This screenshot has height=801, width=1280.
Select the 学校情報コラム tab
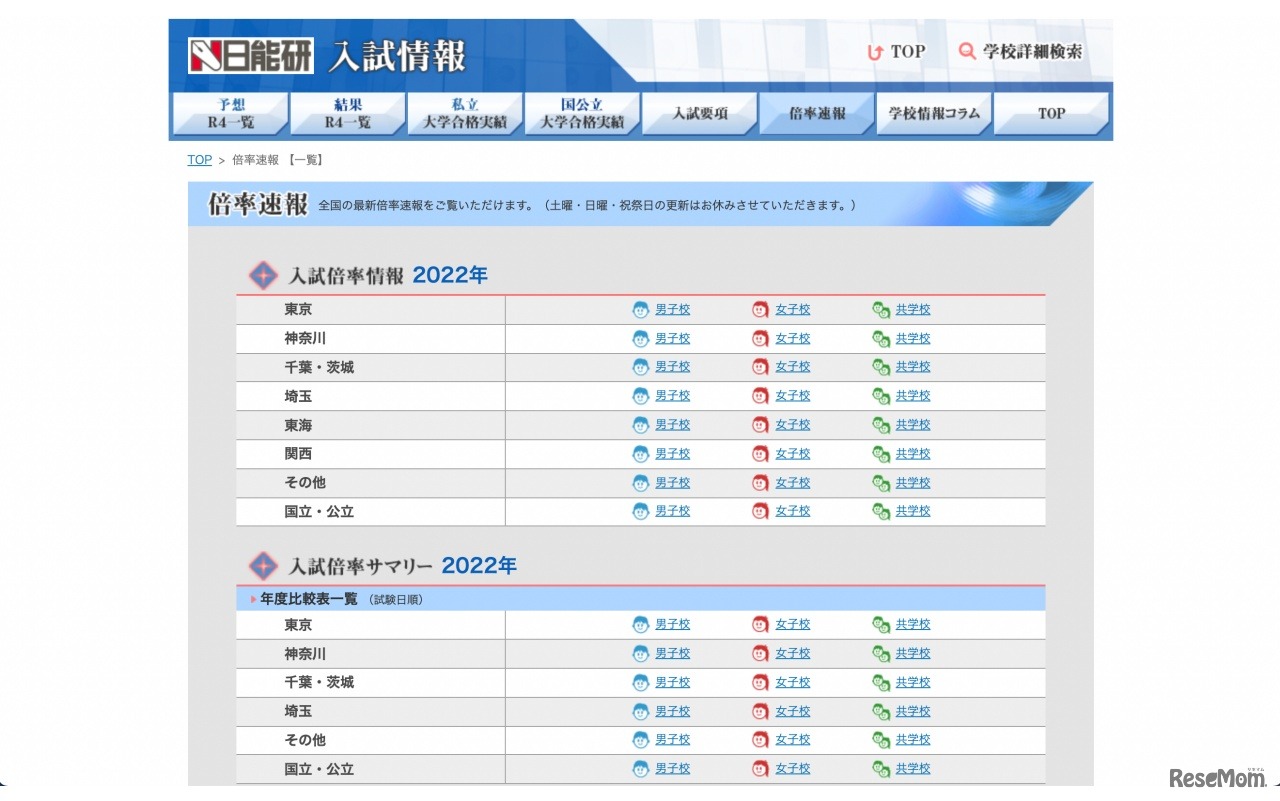click(933, 114)
